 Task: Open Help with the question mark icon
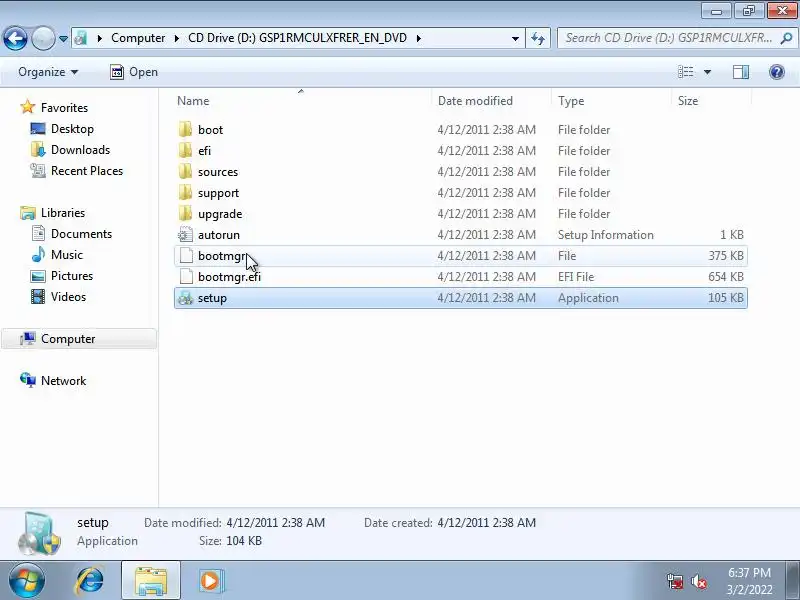(777, 72)
